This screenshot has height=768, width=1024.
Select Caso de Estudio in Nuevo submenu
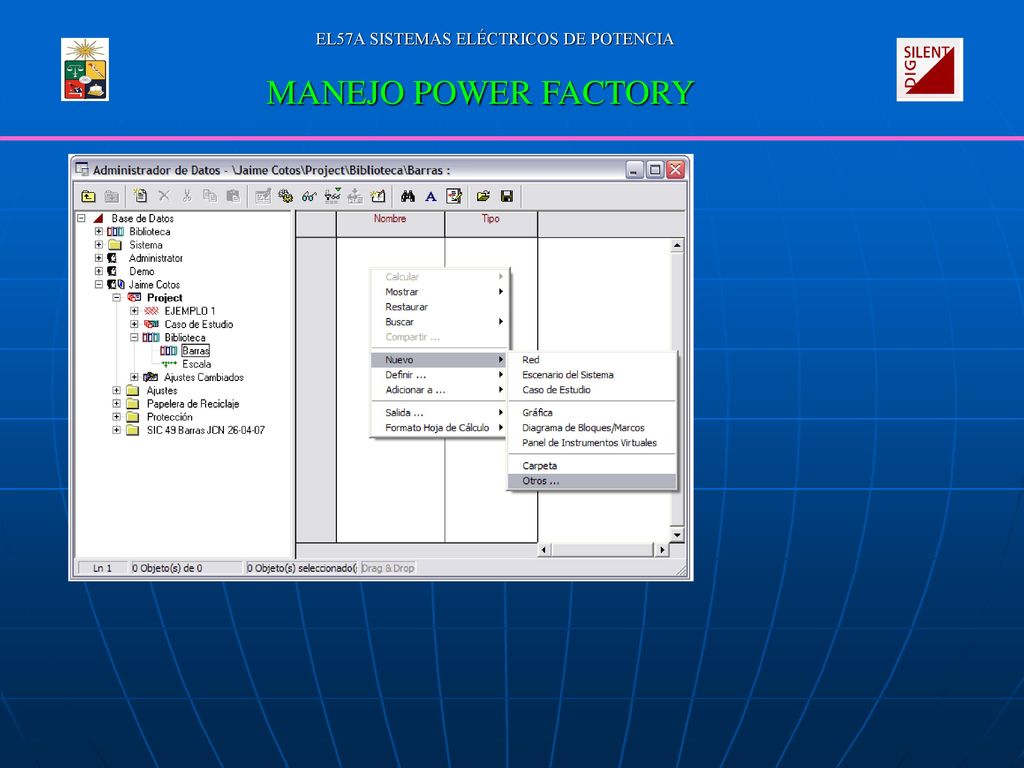592,390
